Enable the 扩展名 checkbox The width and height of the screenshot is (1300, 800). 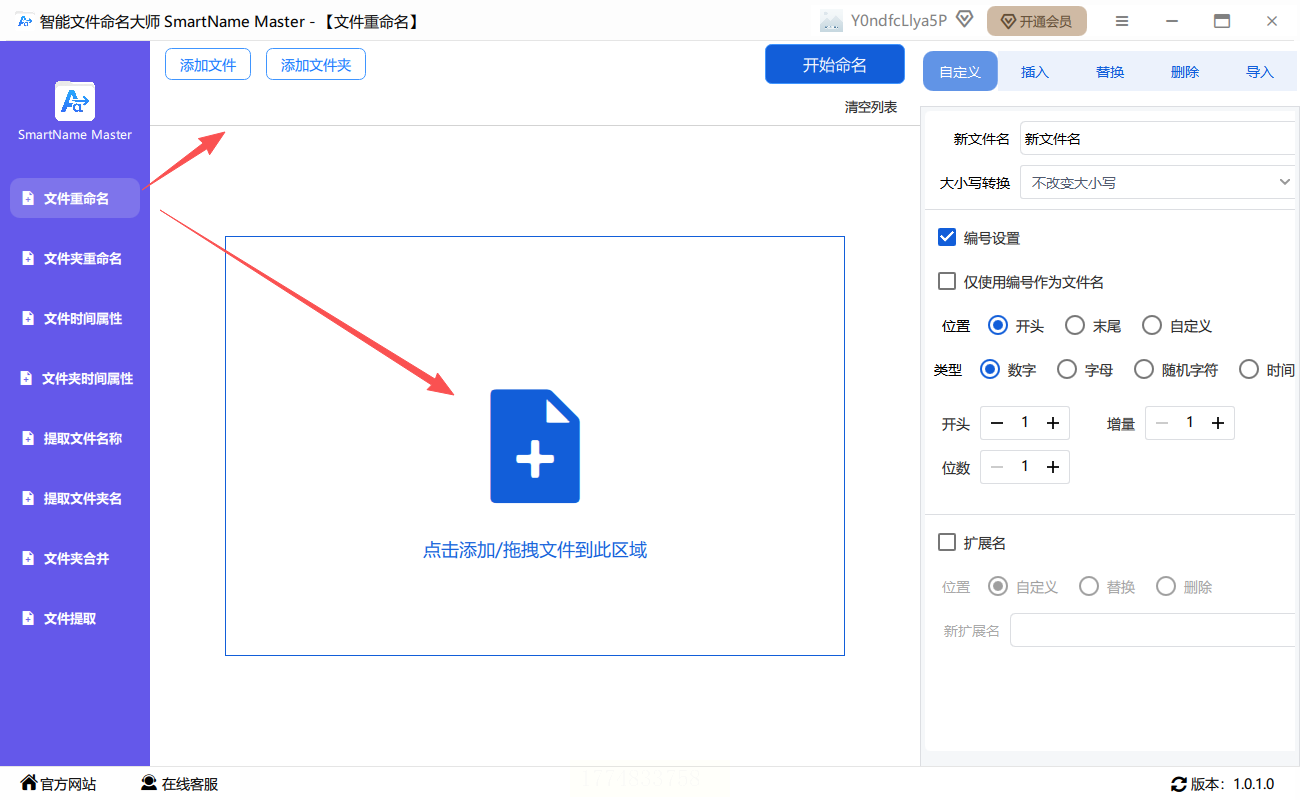(947, 542)
